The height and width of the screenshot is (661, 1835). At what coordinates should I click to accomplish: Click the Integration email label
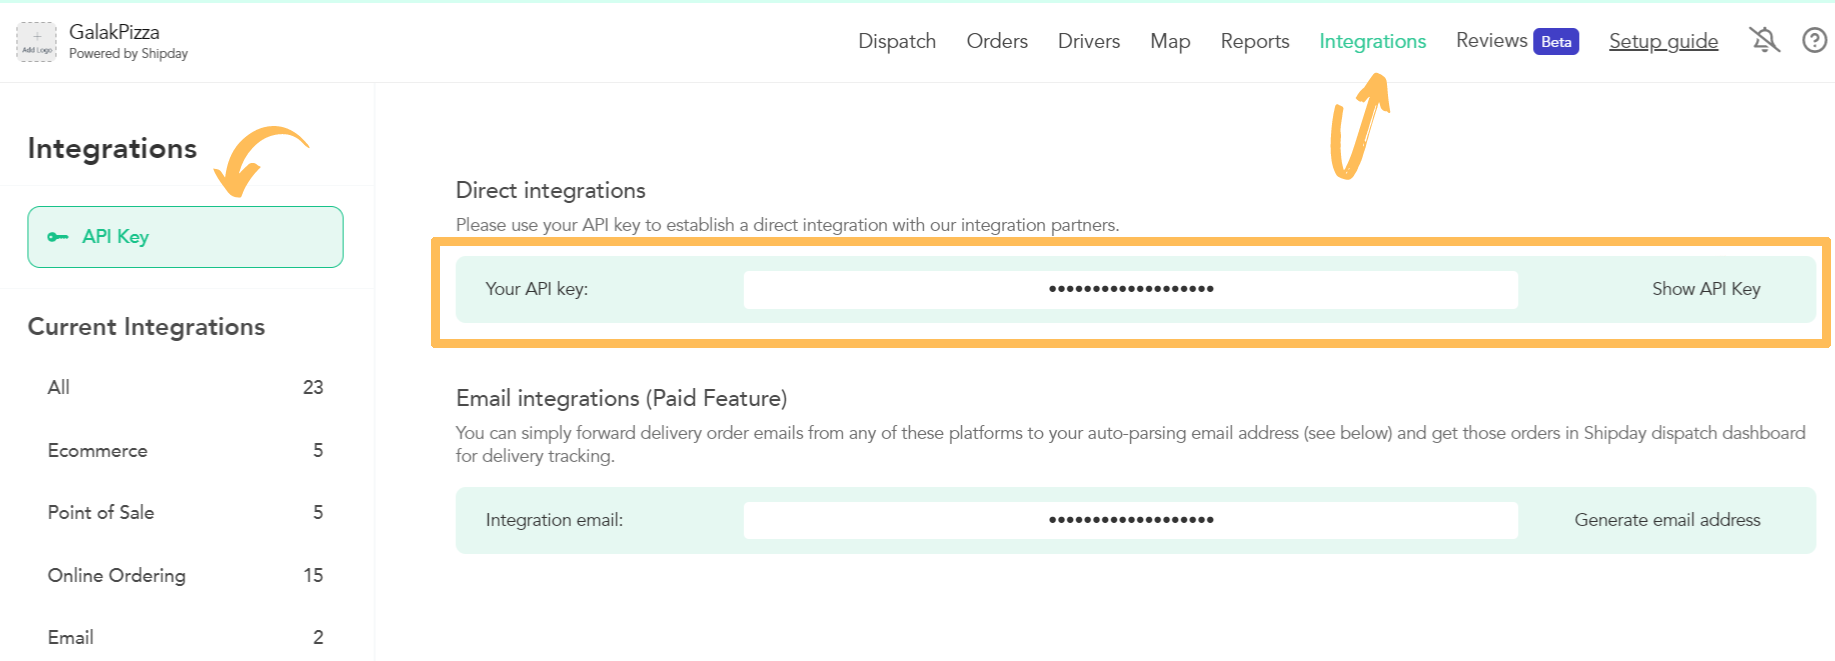pyautogui.click(x=554, y=520)
